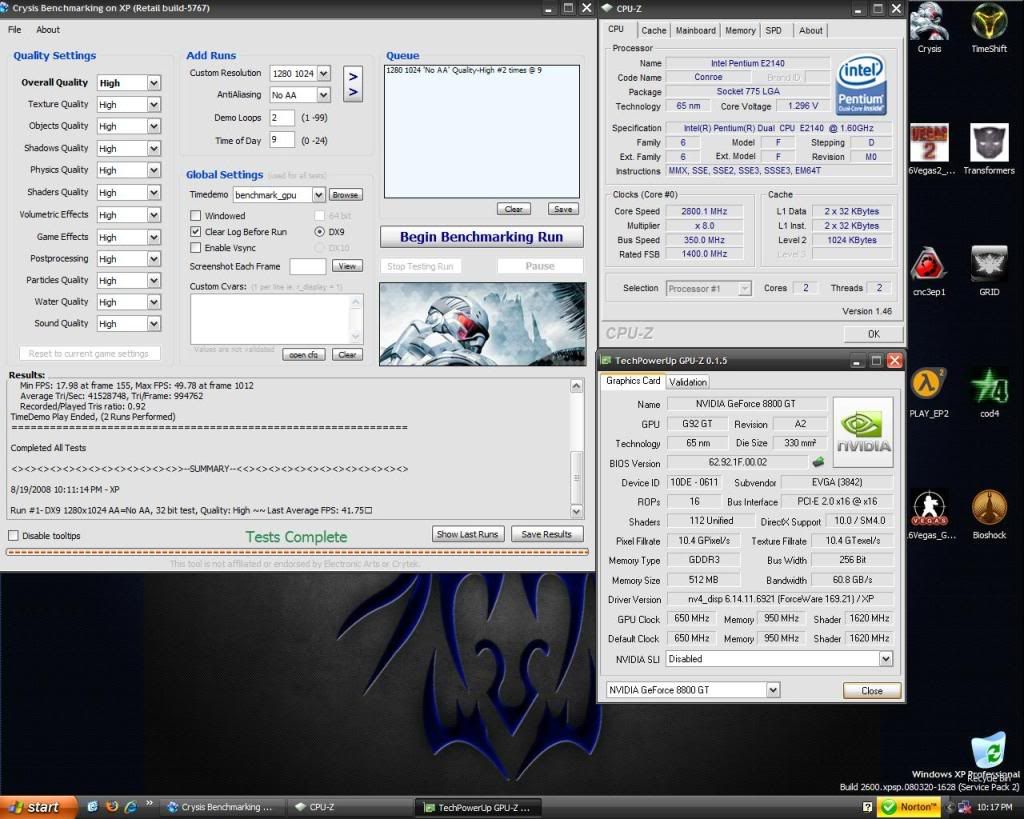Switch to the Mainboard tab in CPU-Z
This screenshot has height=819, width=1024.
(x=696, y=31)
